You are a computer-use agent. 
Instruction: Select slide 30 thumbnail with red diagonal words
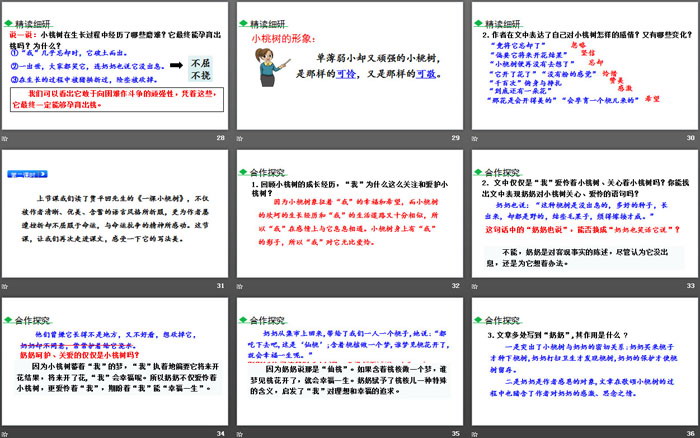click(585, 66)
